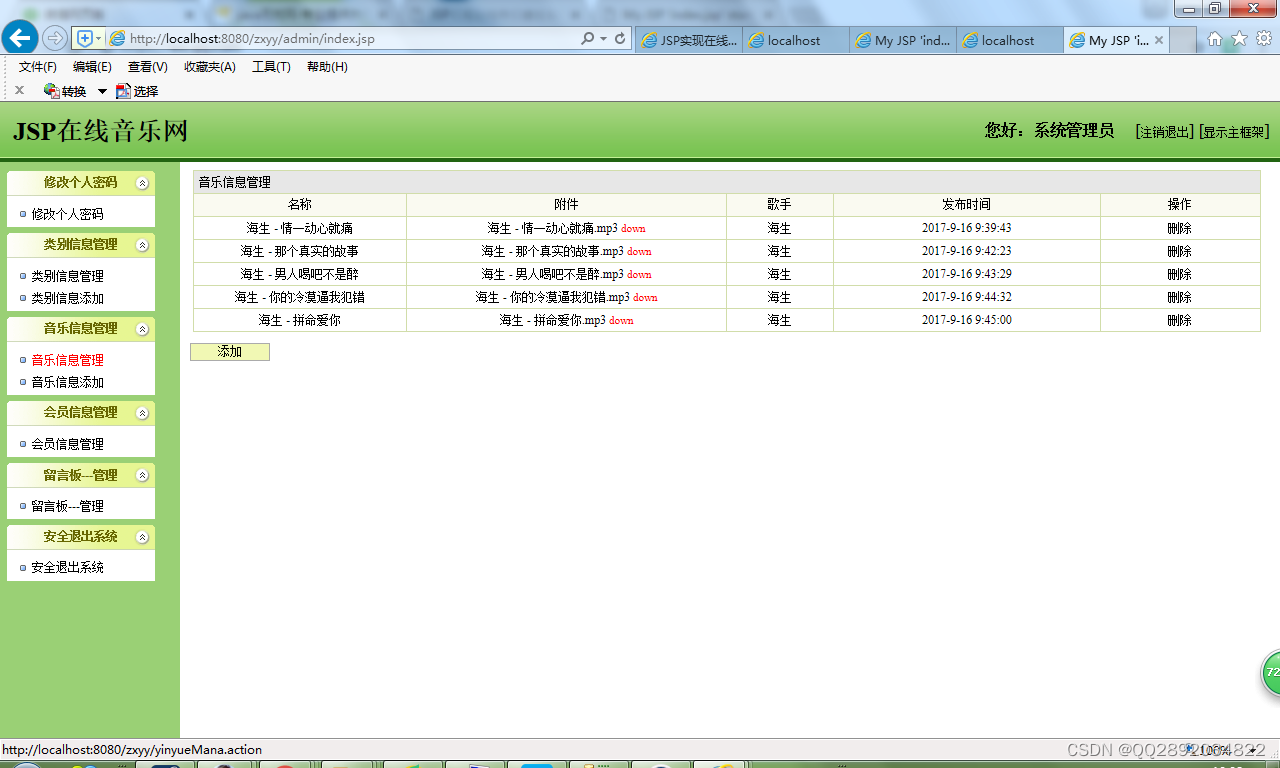Image resolution: width=1280 pixels, height=768 pixels.
Task: Open the 工具(T) menu
Action: tap(270, 66)
